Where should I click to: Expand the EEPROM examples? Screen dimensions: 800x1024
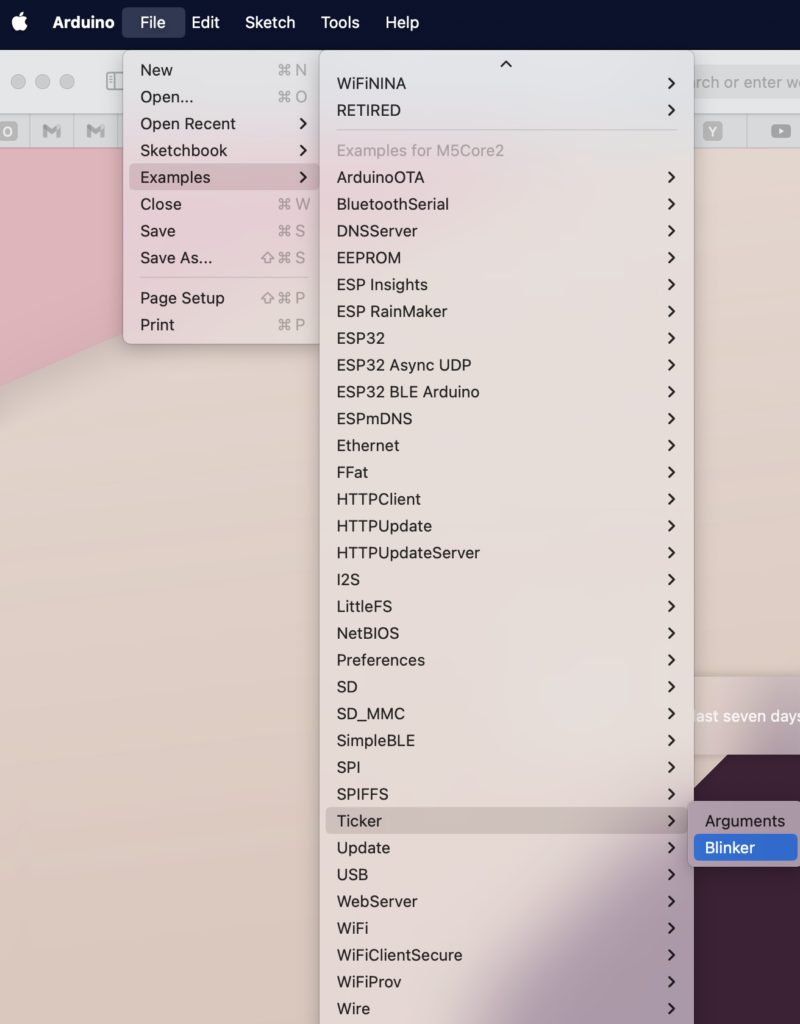click(x=506, y=257)
